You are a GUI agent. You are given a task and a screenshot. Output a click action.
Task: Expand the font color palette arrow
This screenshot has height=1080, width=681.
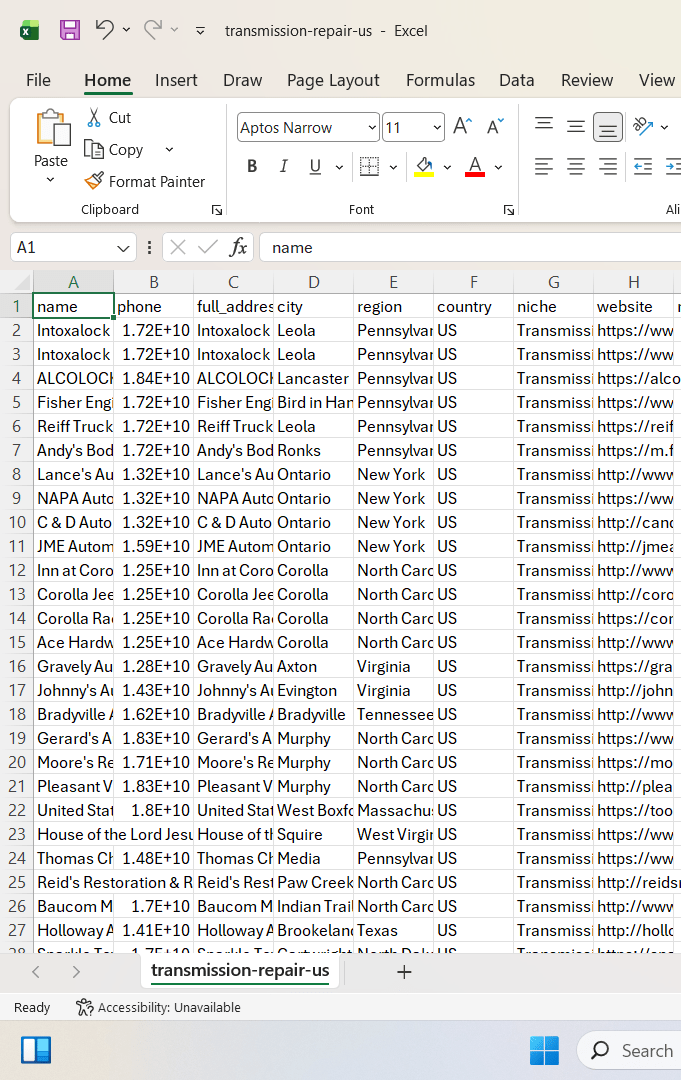(x=499, y=167)
